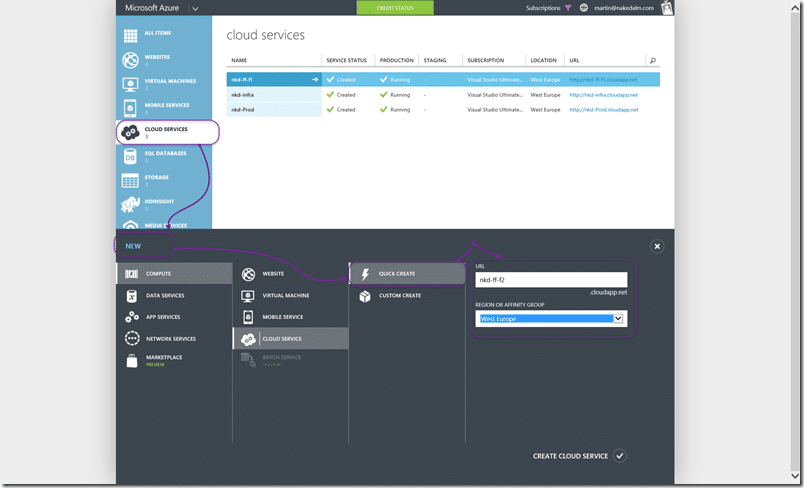The width and height of the screenshot is (804, 488).
Task: Open the nkd-ff-f1 row arrow
Action: (x=315, y=79)
